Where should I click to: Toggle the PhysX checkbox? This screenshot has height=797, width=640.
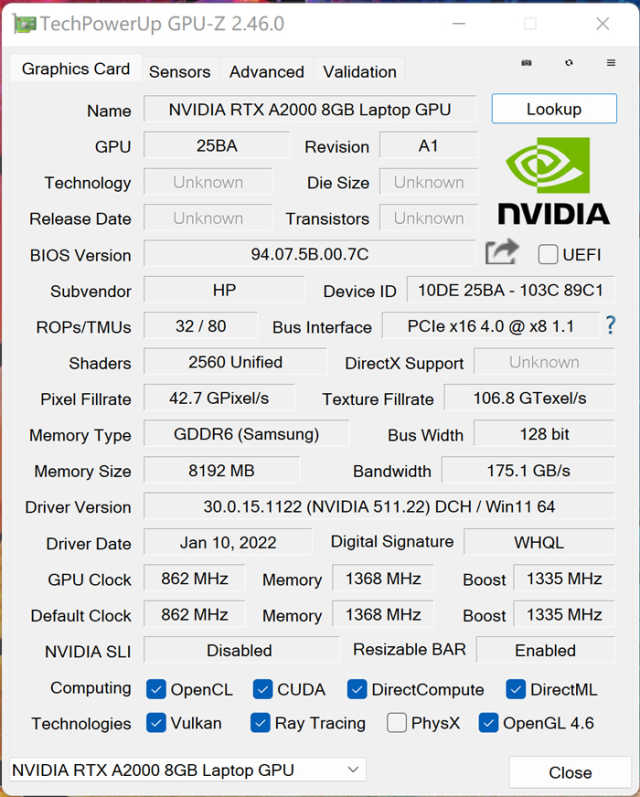397,722
